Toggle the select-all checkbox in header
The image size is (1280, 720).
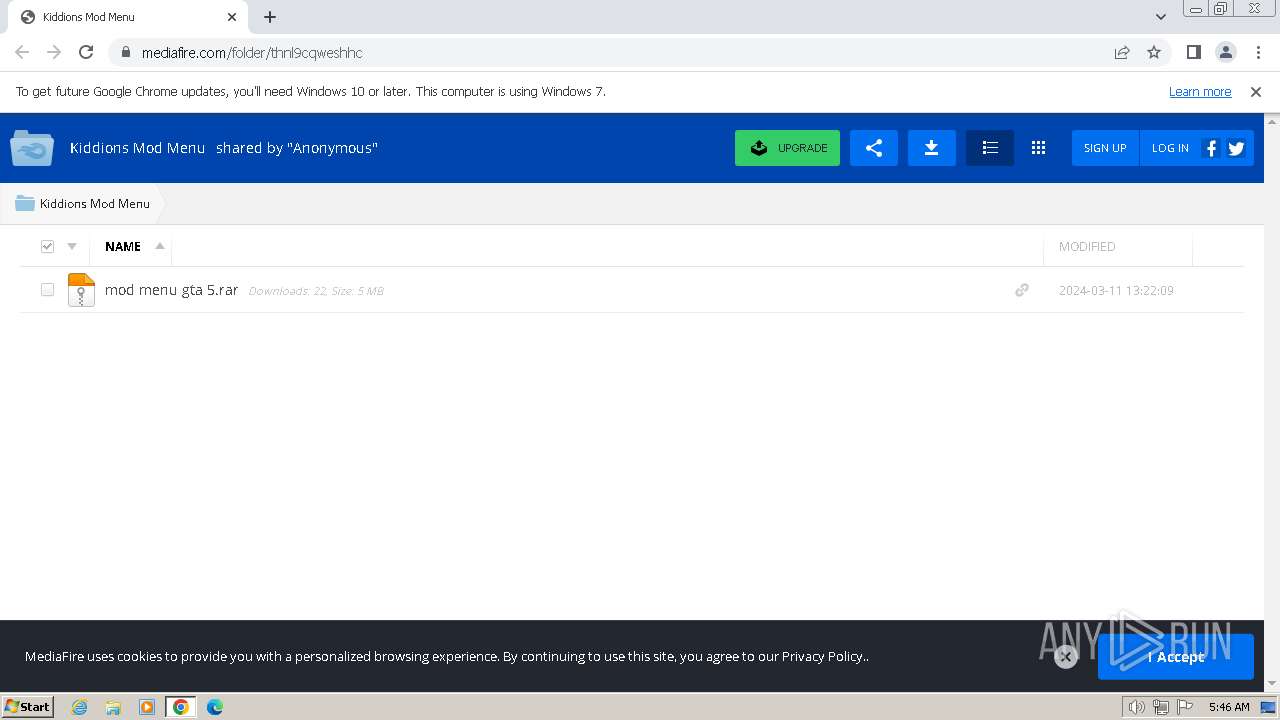coord(47,246)
